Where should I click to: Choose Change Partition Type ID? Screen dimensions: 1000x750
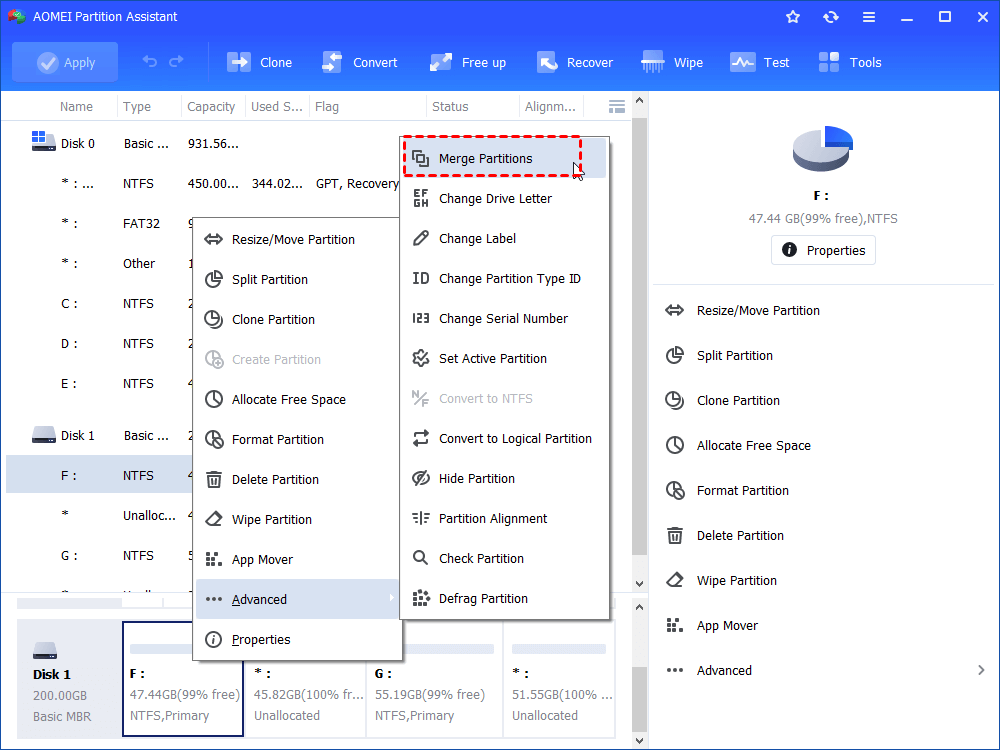(x=504, y=279)
